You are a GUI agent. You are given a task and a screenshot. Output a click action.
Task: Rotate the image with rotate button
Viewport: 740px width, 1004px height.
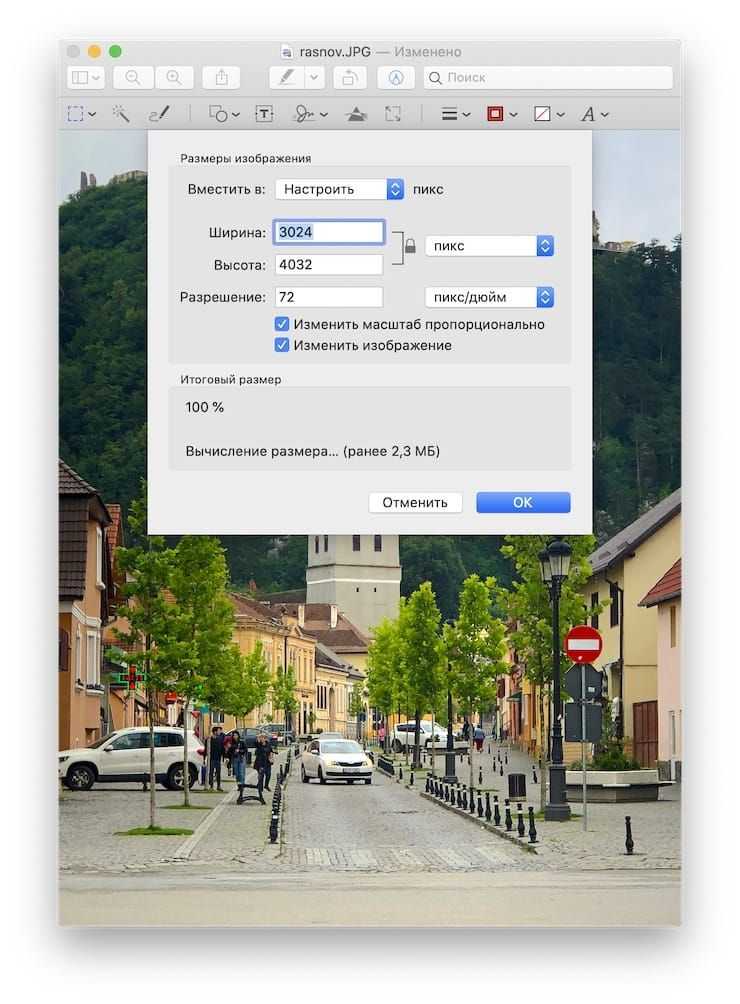coord(350,77)
